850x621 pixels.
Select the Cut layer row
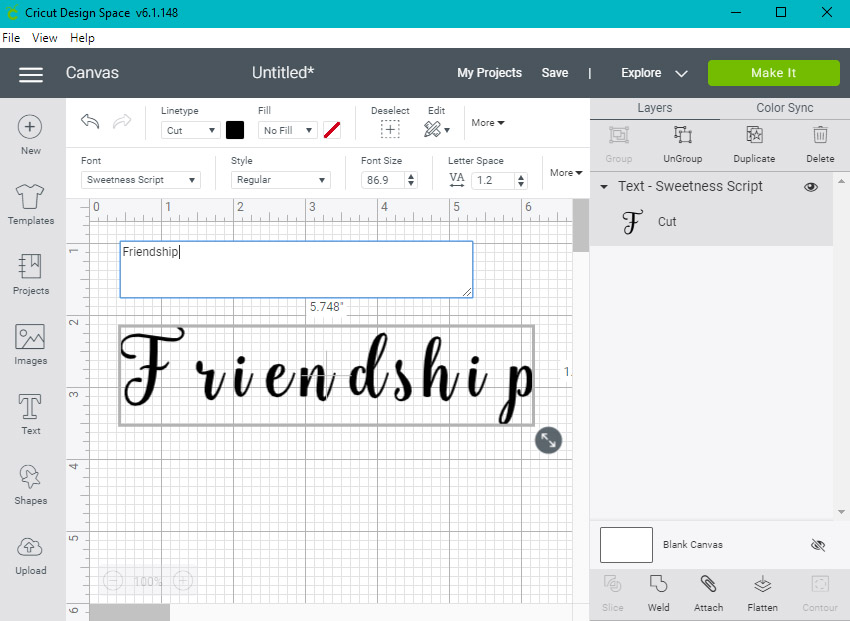(x=711, y=222)
